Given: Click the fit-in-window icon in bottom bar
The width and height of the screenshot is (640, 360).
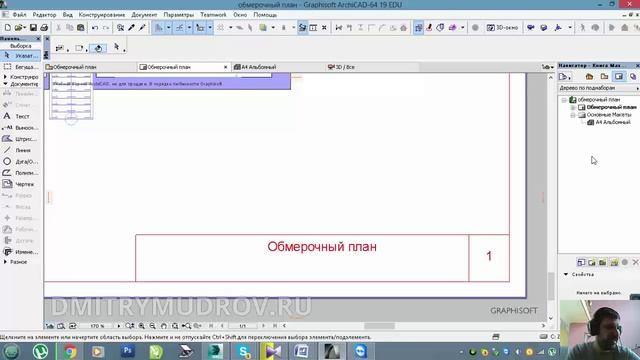Looking at the screenshot, I should (175, 326).
